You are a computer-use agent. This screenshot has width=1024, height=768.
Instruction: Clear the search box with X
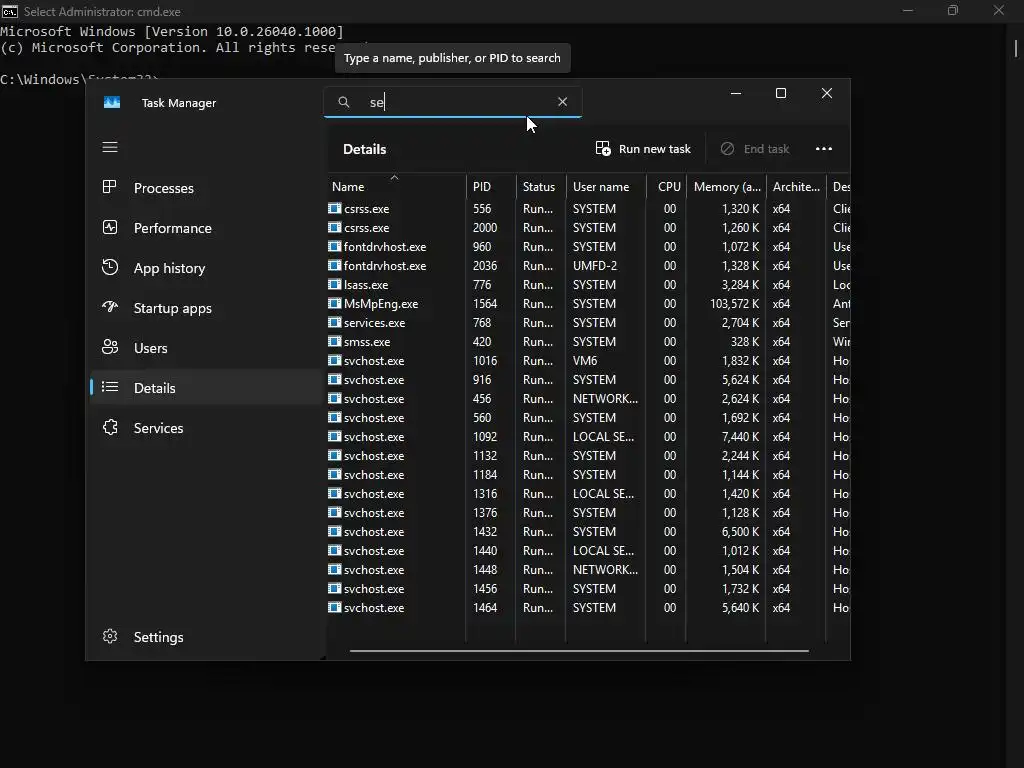(x=562, y=102)
